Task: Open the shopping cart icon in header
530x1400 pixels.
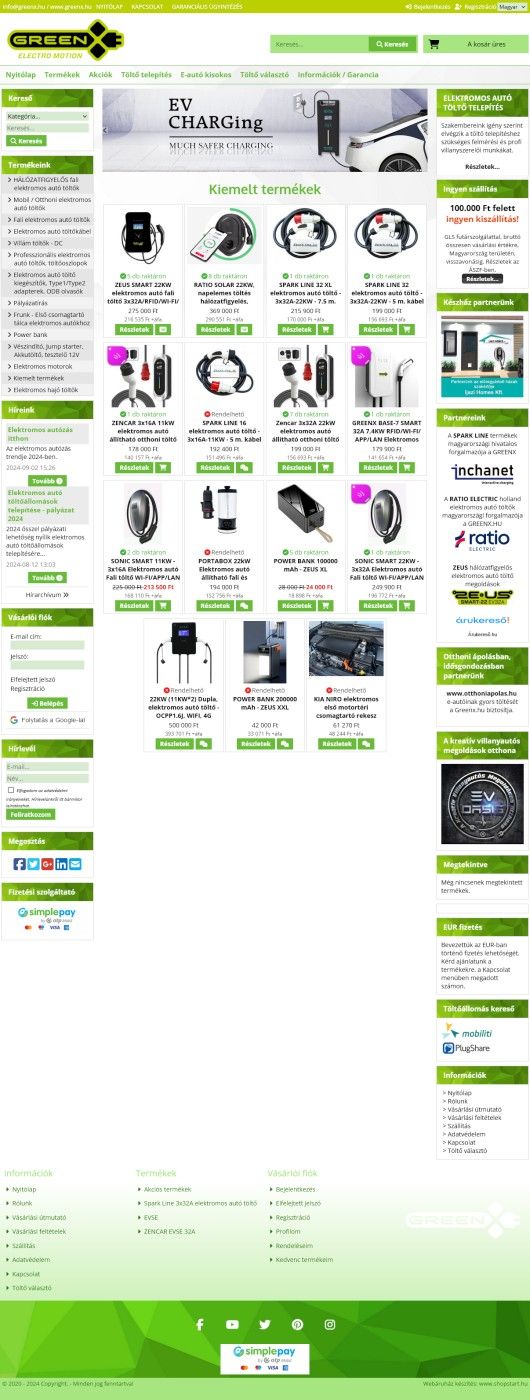Action: coord(434,44)
